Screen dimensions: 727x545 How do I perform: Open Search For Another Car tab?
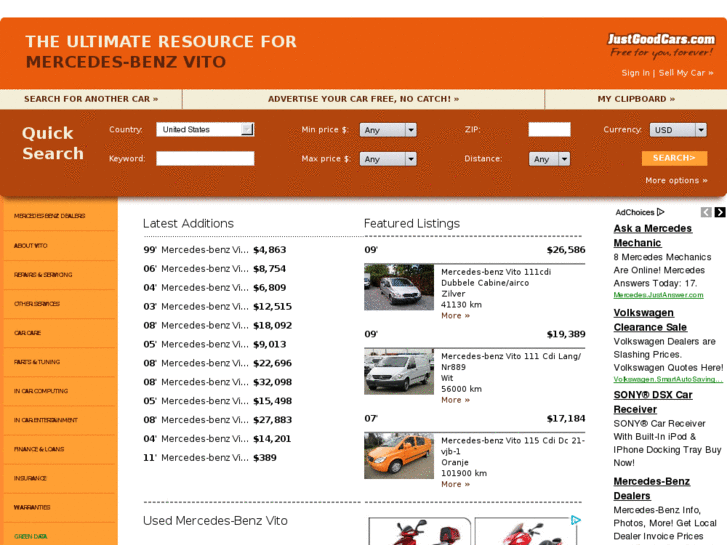pos(91,99)
